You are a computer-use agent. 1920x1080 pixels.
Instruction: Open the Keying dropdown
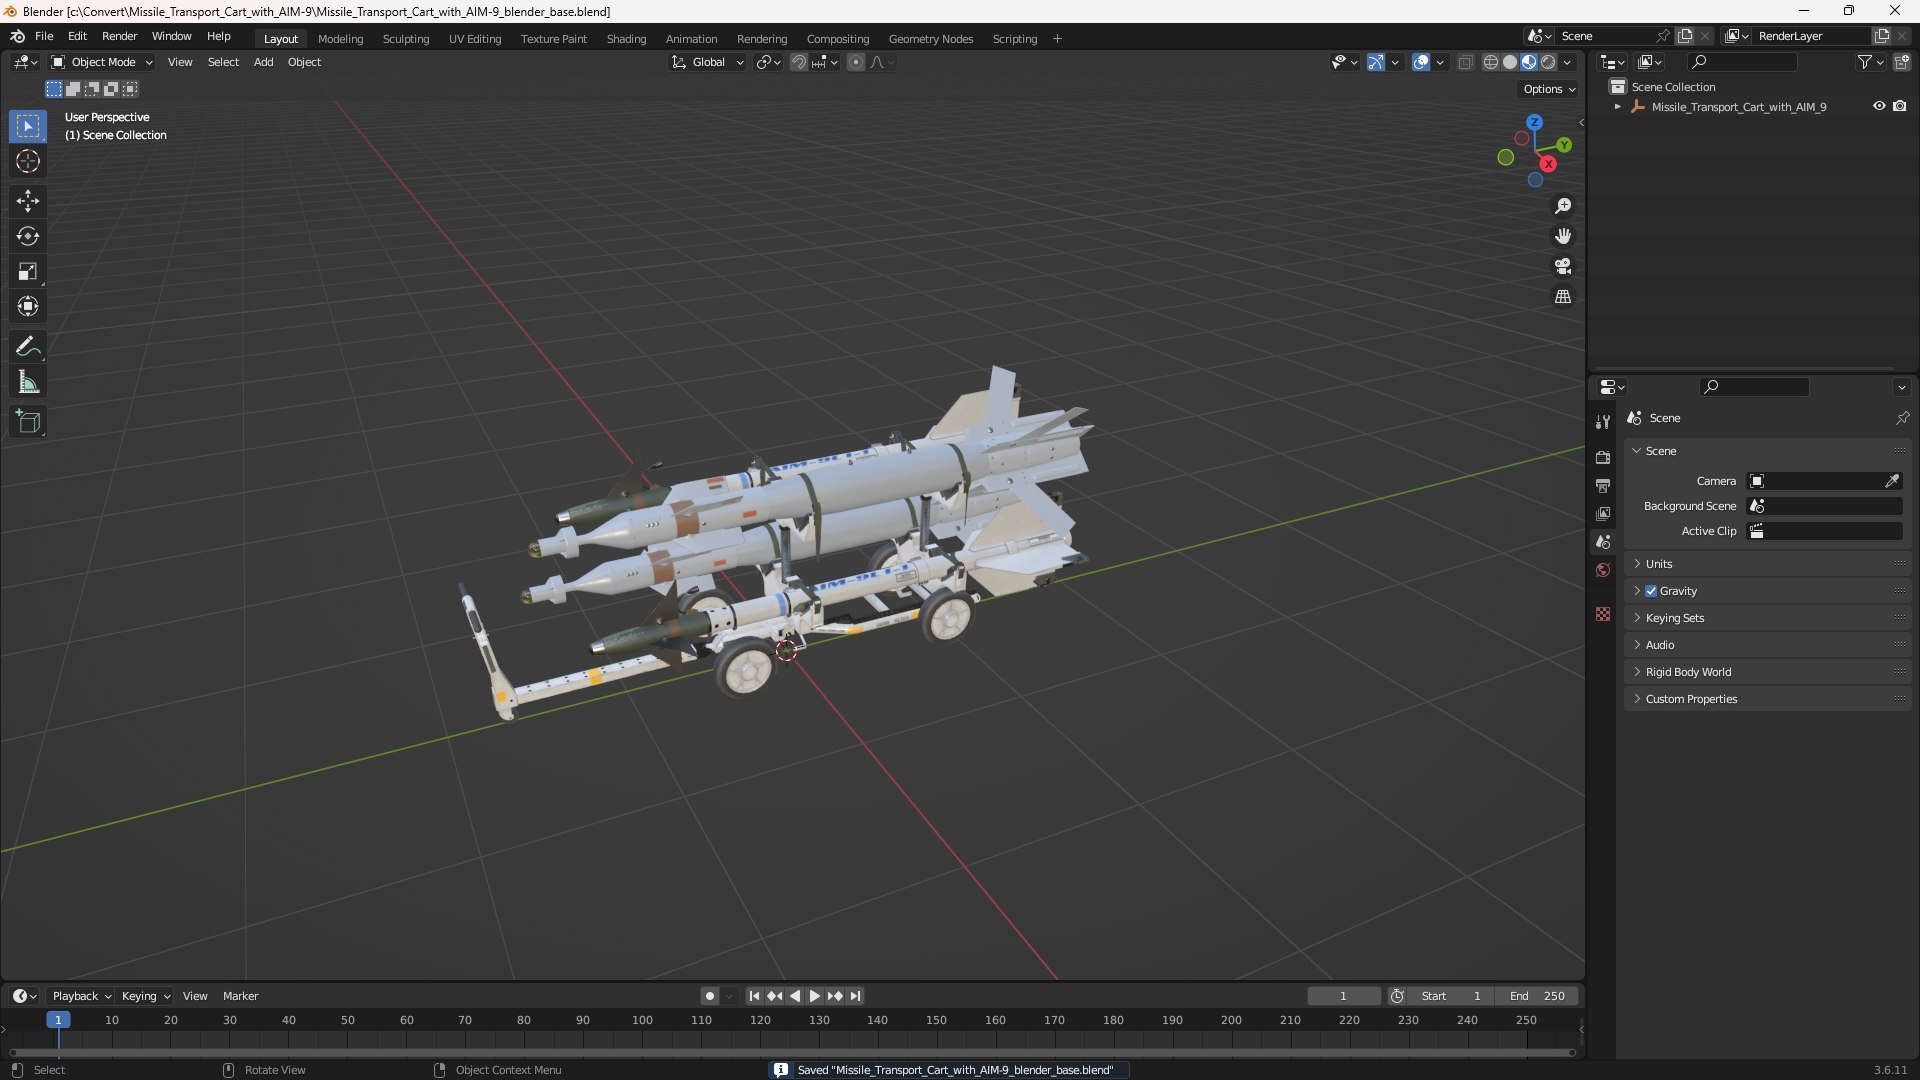145,996
